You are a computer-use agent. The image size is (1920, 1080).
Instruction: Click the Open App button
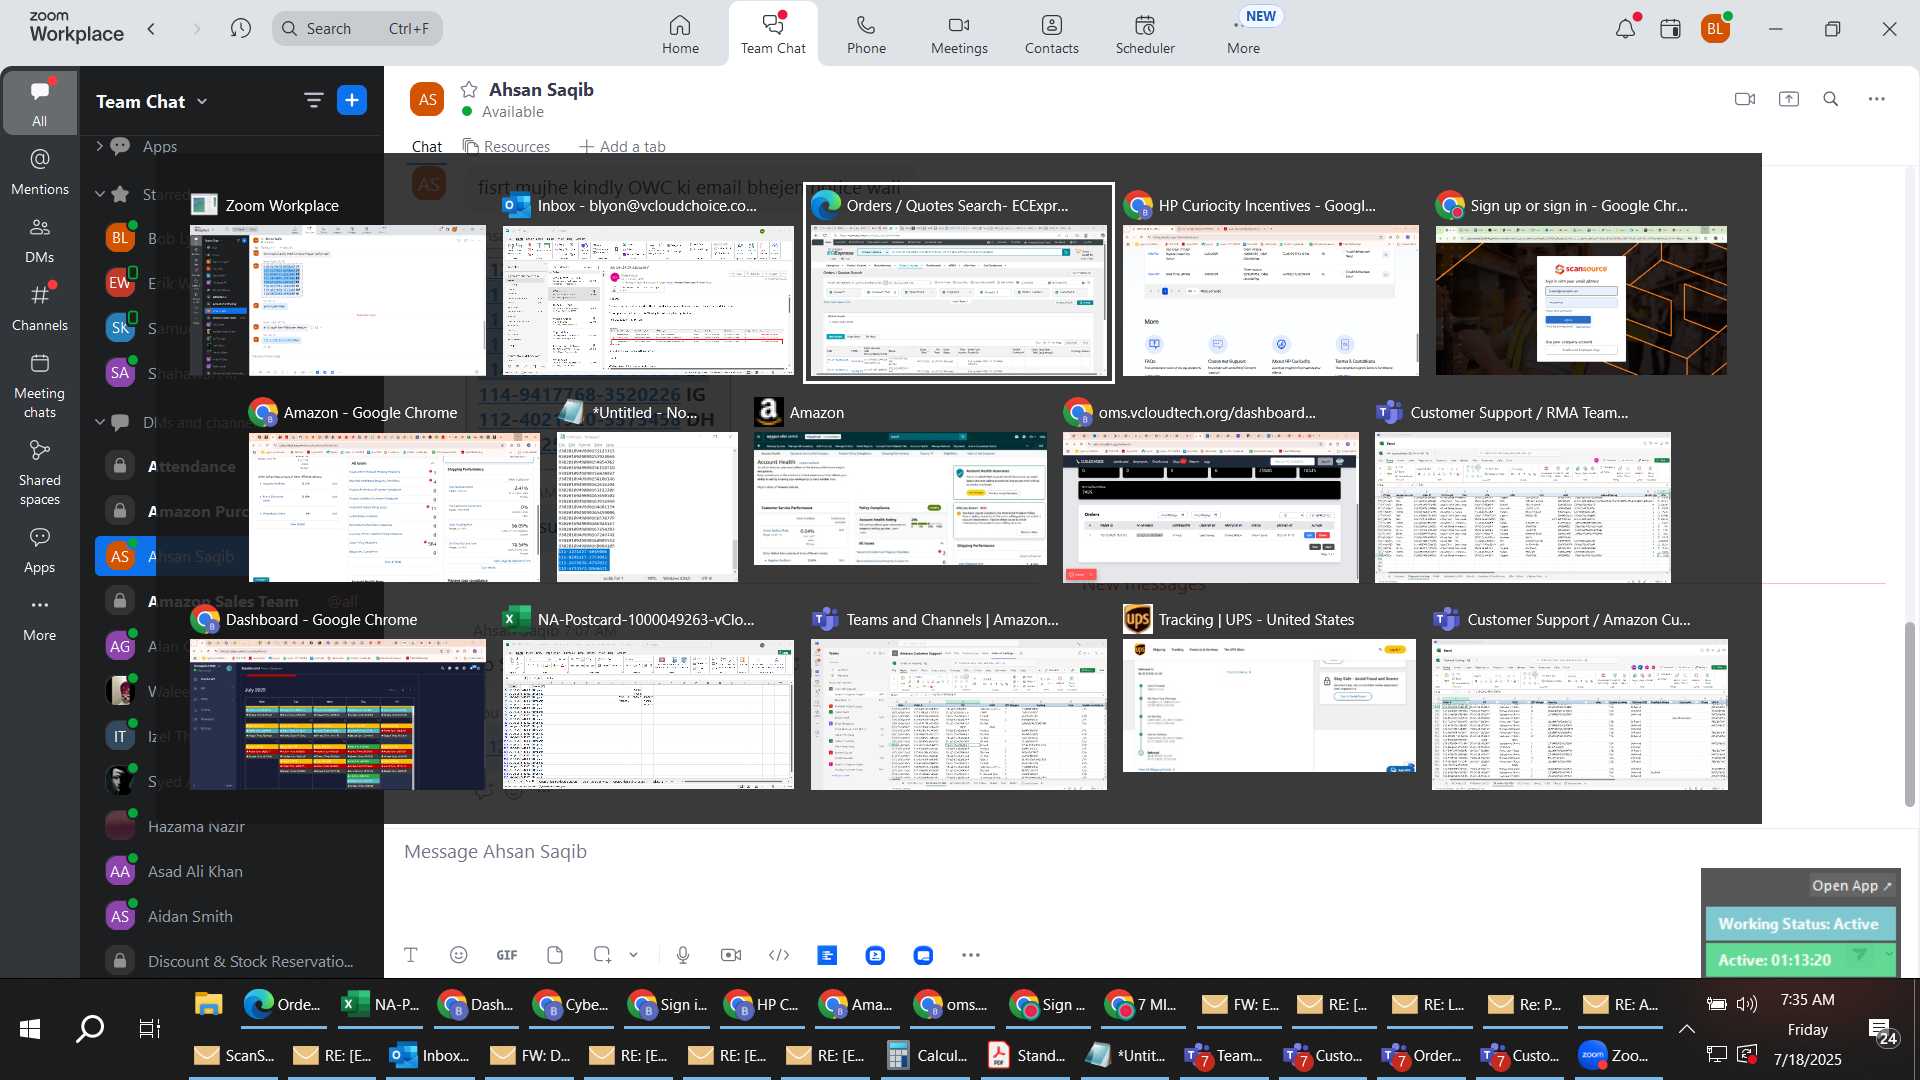[x=1851, y=886]
